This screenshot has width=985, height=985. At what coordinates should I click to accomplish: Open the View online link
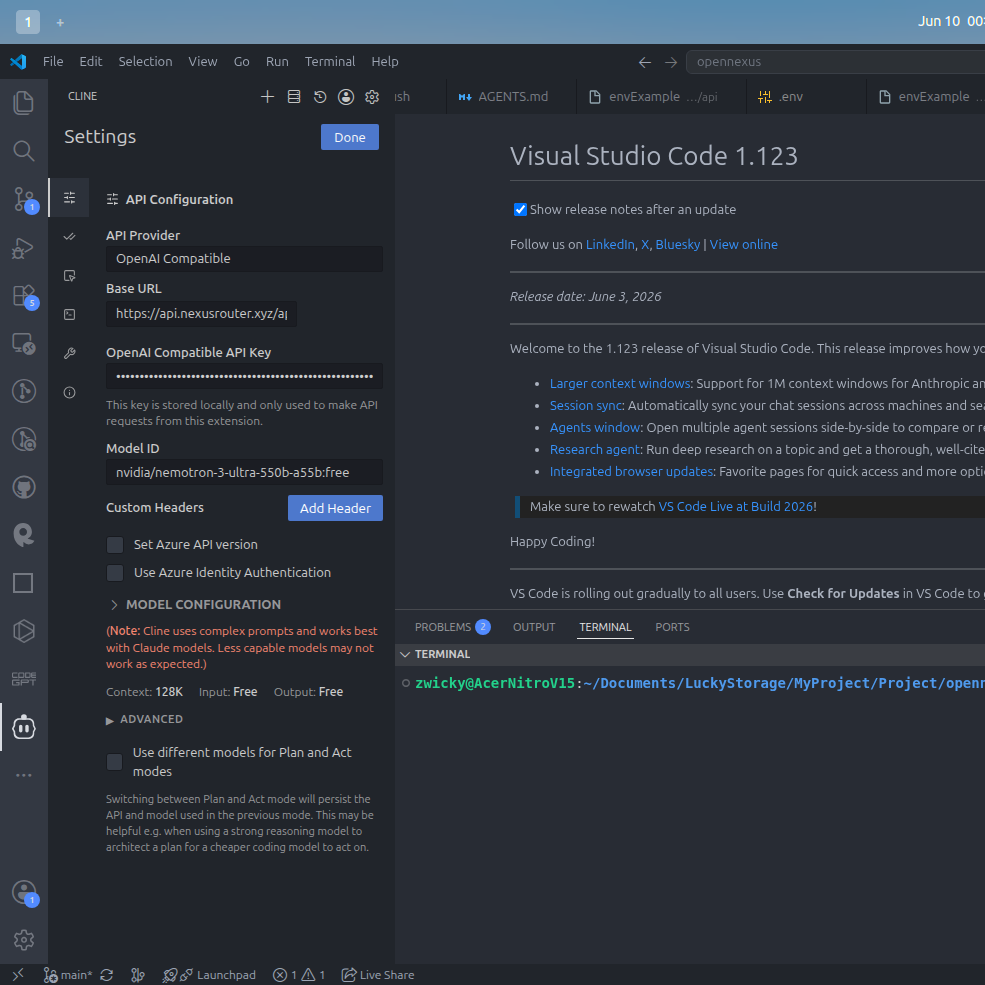click(744, 244)
